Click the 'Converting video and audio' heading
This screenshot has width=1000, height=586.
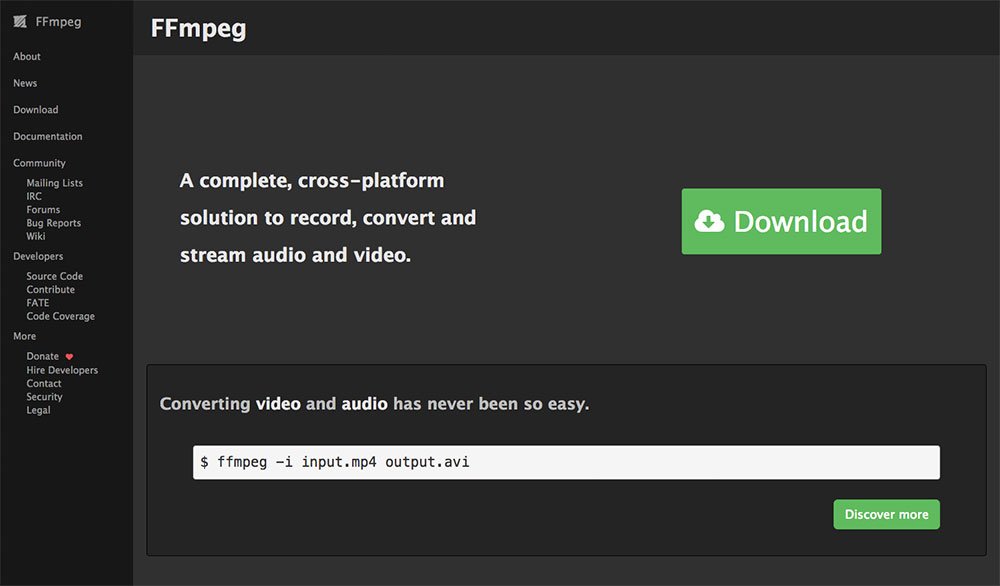[x=374, y=404]
